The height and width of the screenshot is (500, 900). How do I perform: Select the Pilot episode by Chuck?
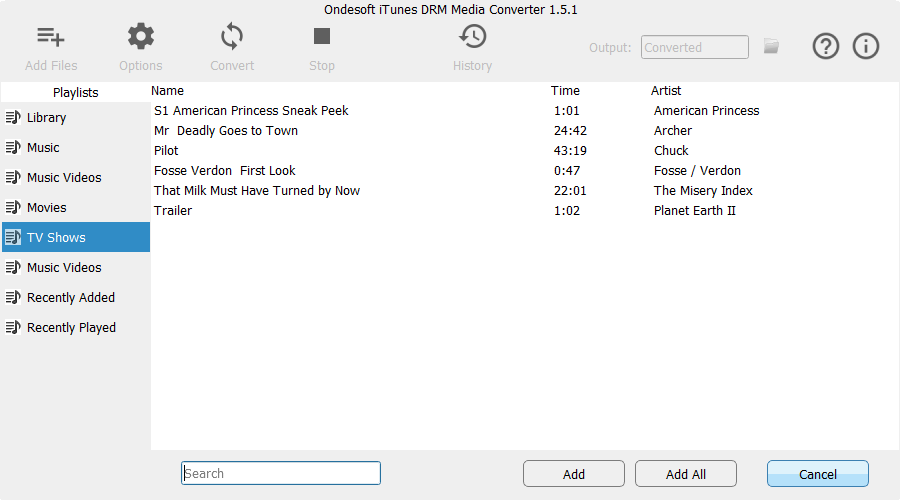point(166,151)
